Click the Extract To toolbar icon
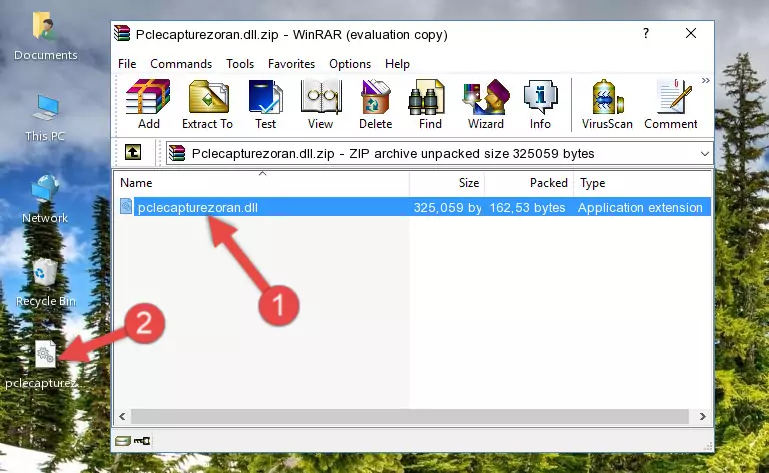Screen dimensions: 769x473 click(207, 105)
